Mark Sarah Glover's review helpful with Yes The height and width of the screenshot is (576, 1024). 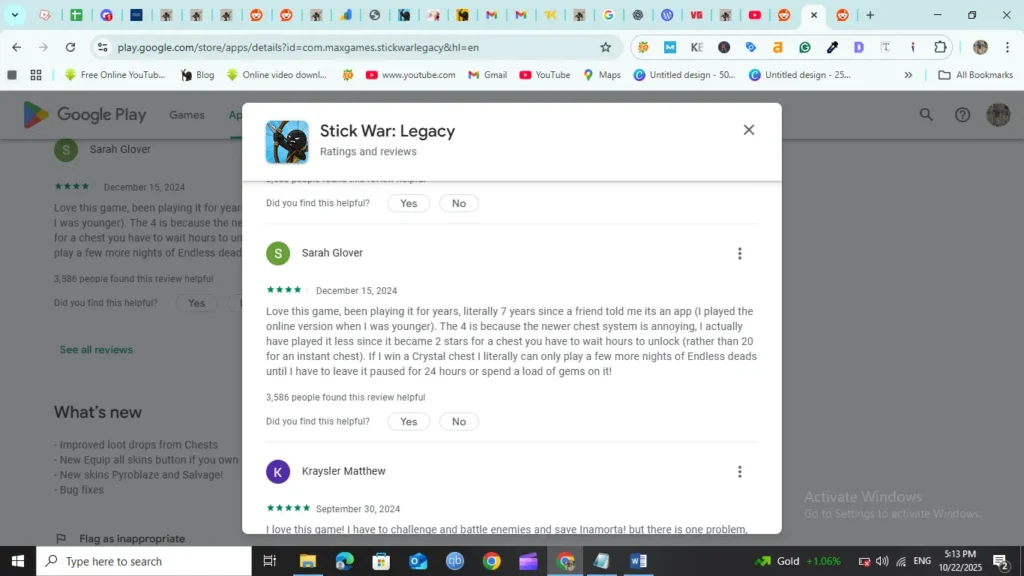[408, 422]
